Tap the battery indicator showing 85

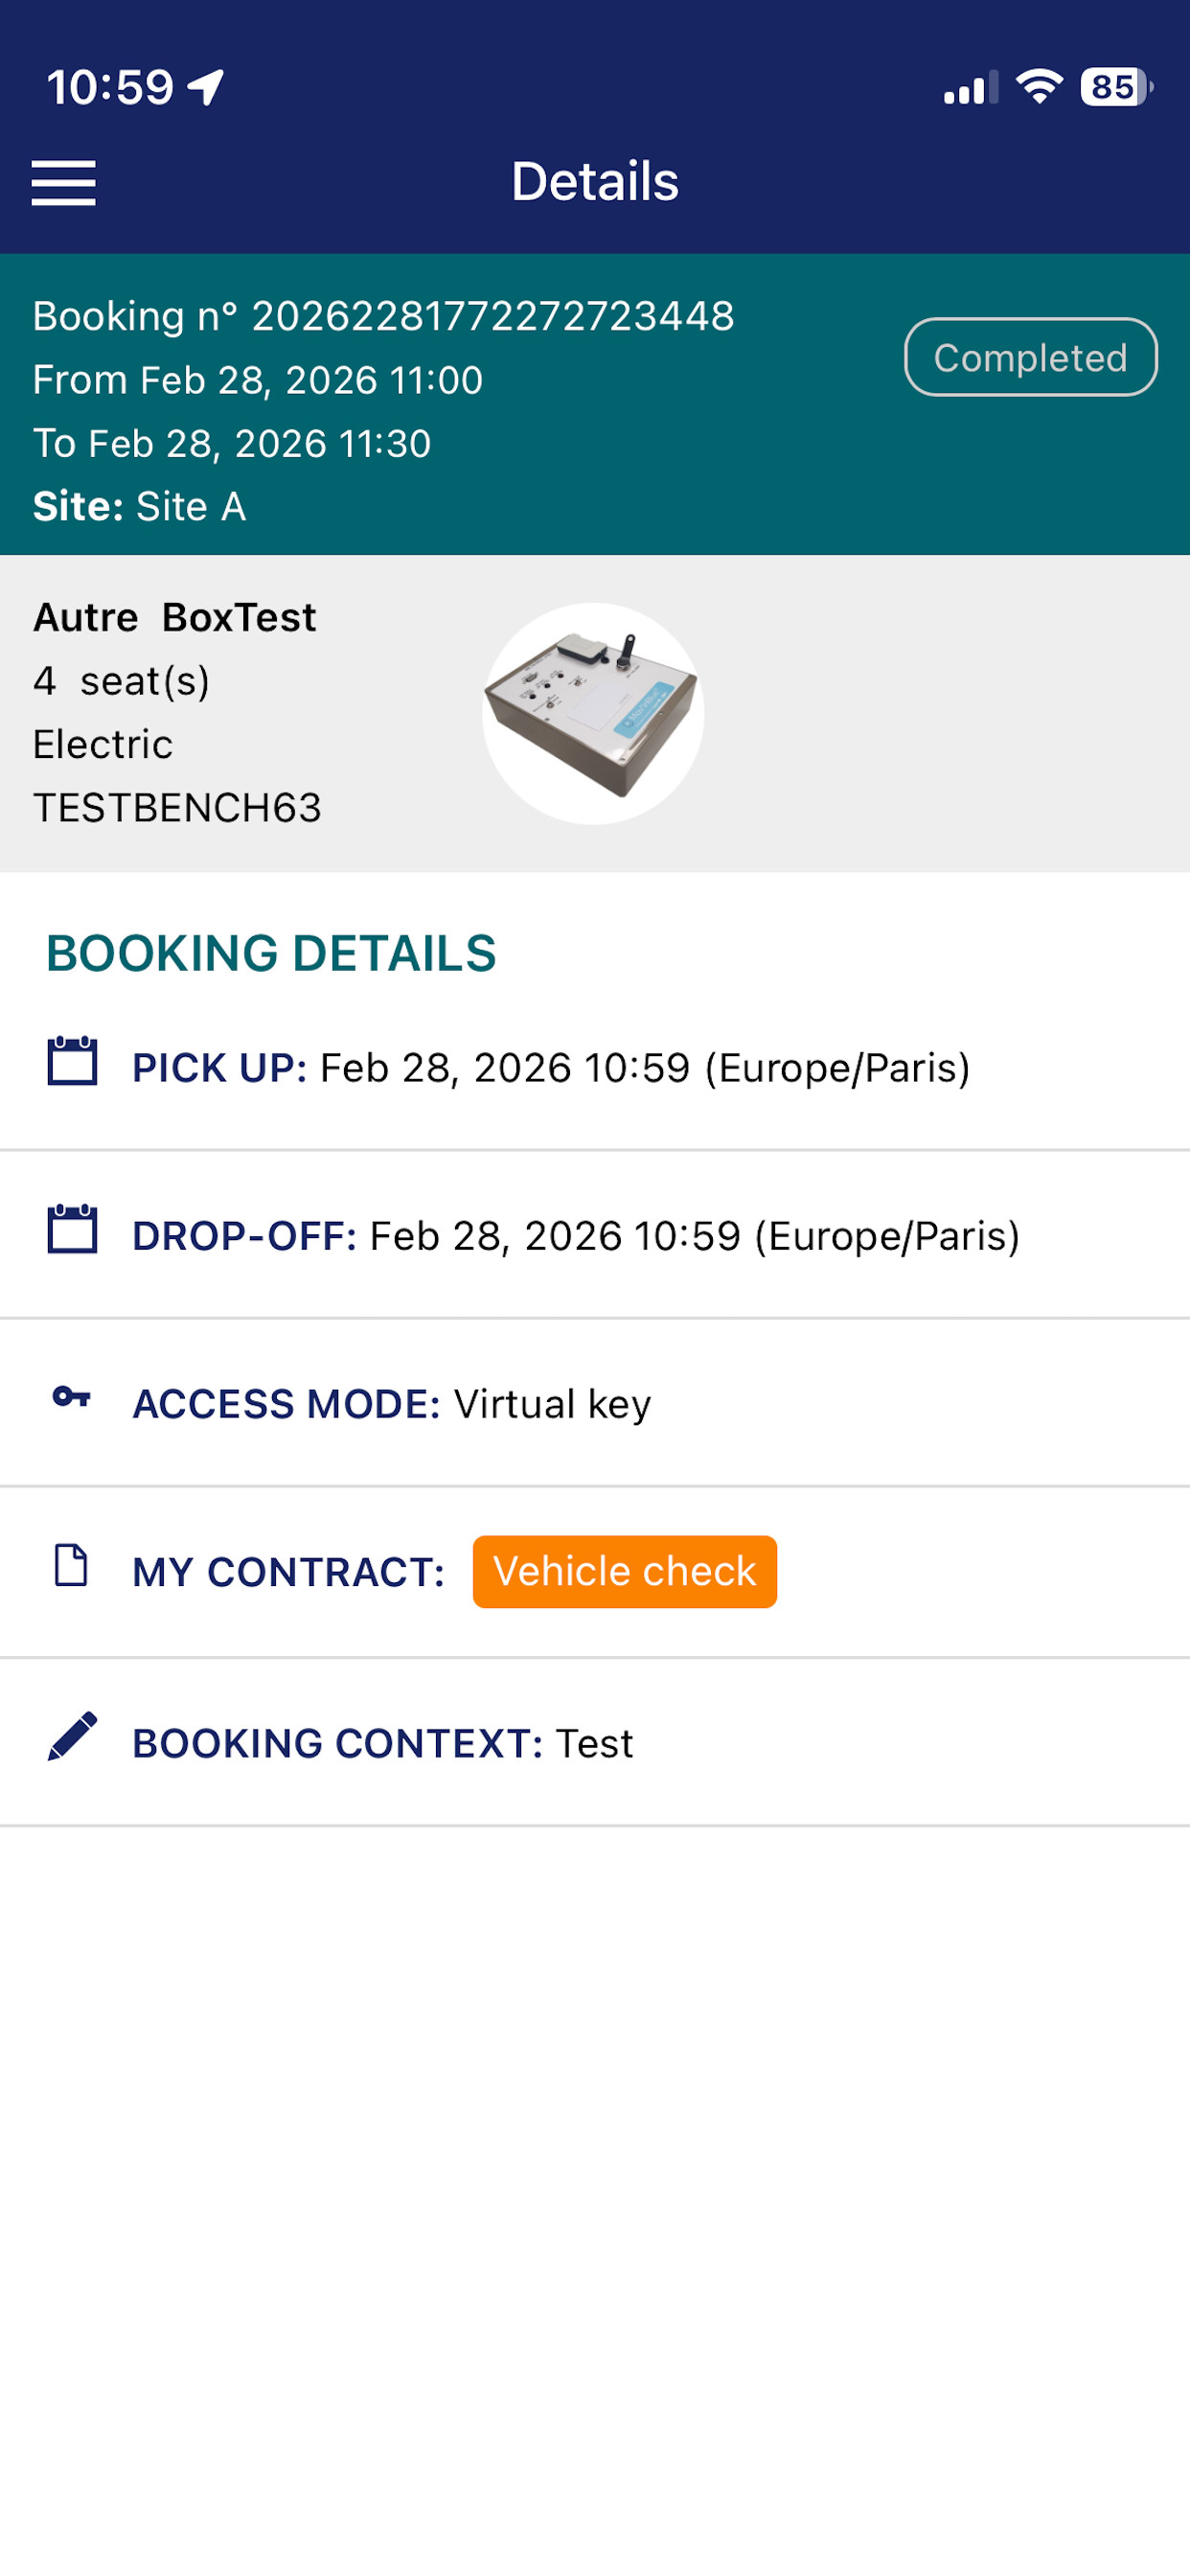[x=1117, y=87]
